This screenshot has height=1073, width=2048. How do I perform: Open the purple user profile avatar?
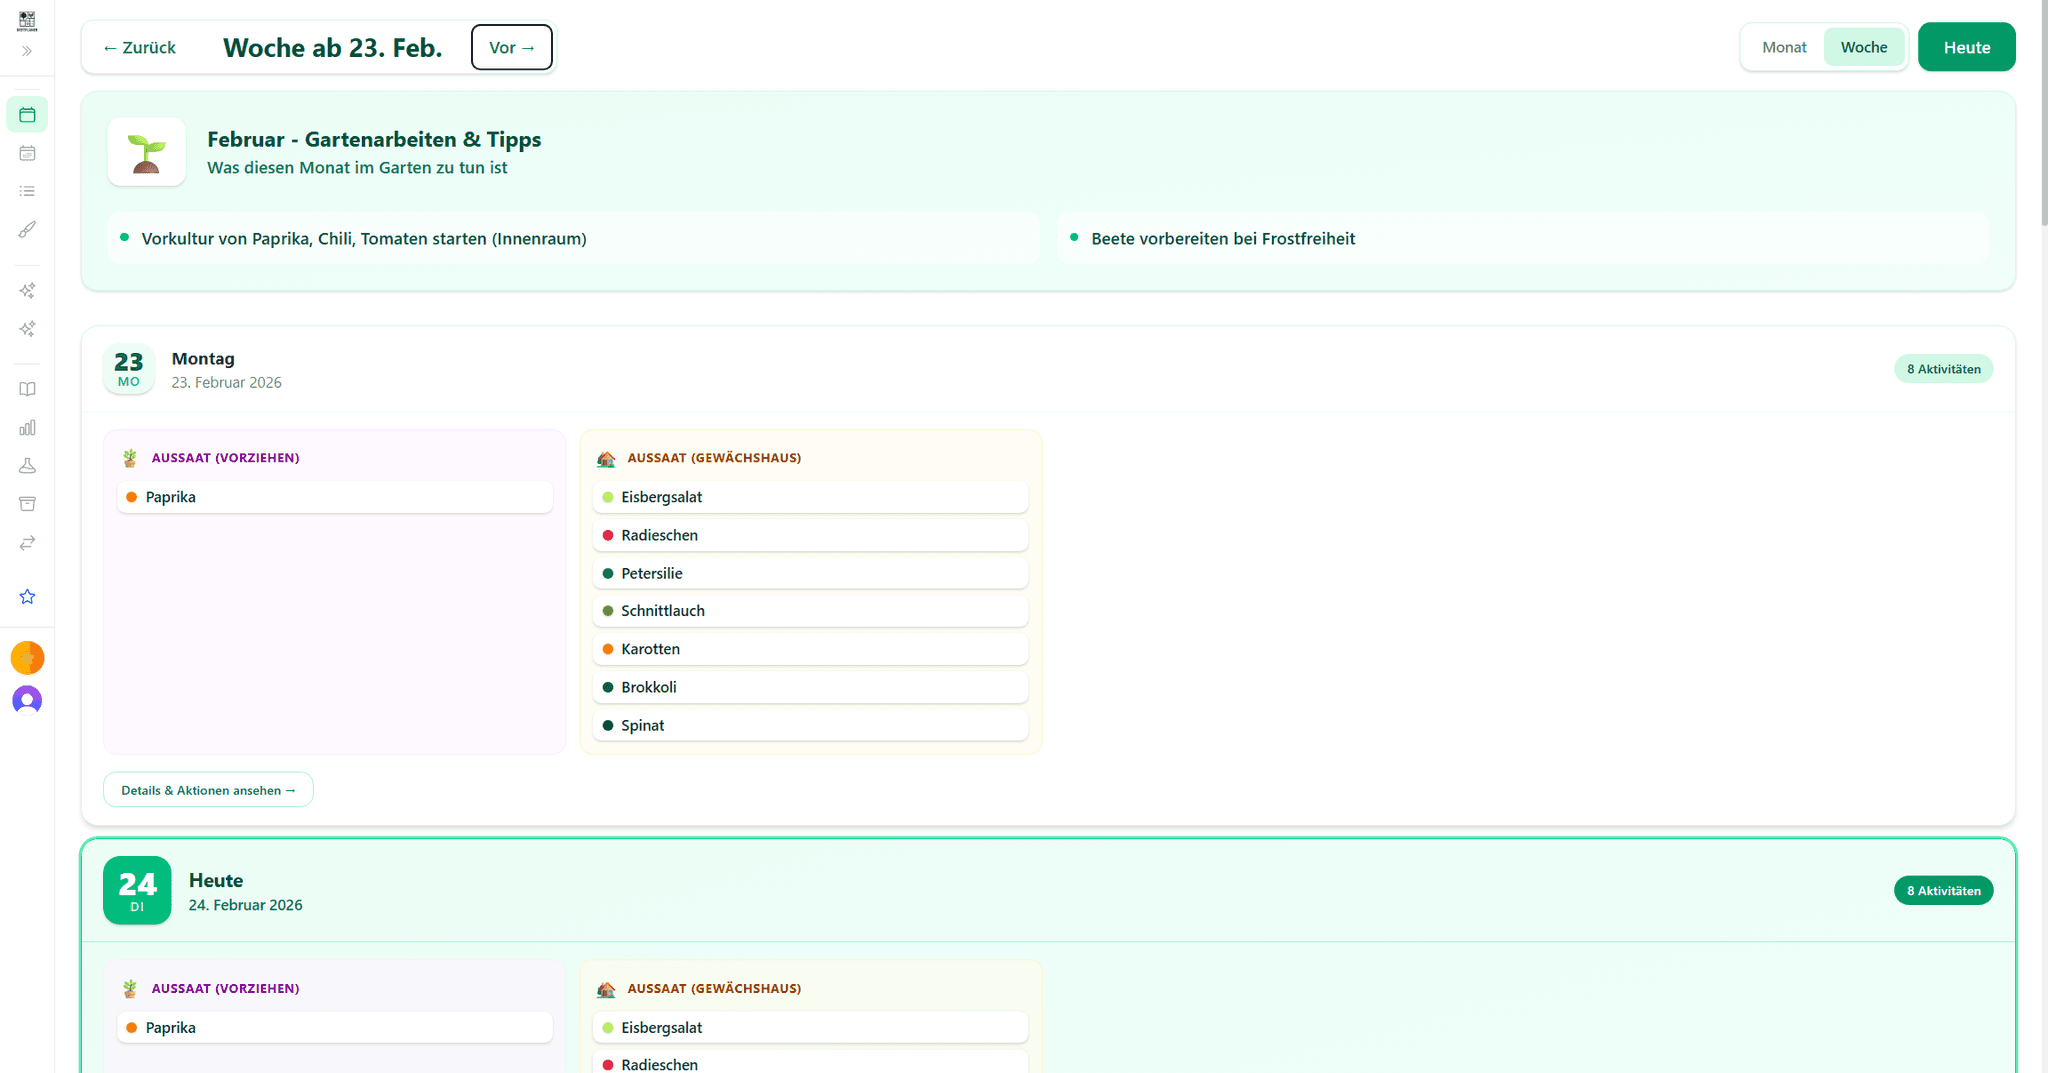(27, 700)
